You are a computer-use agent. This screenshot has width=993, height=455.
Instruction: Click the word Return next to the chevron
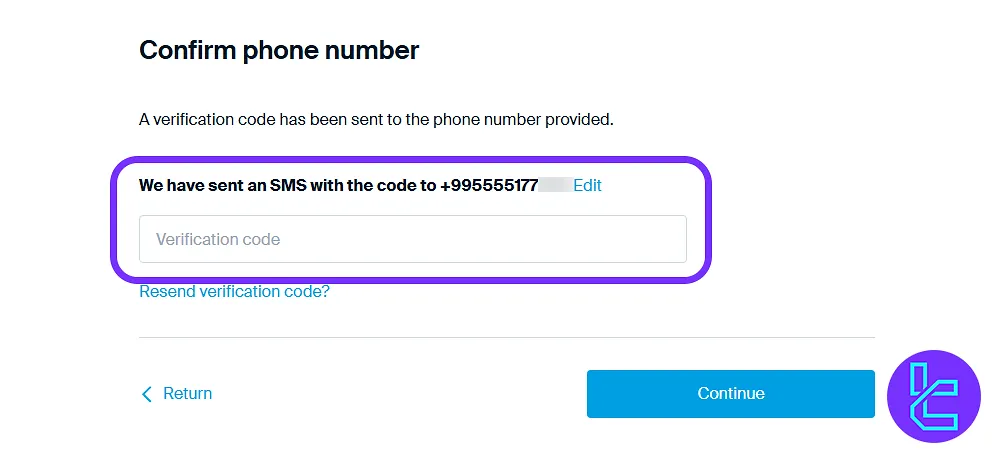[187, 393]
